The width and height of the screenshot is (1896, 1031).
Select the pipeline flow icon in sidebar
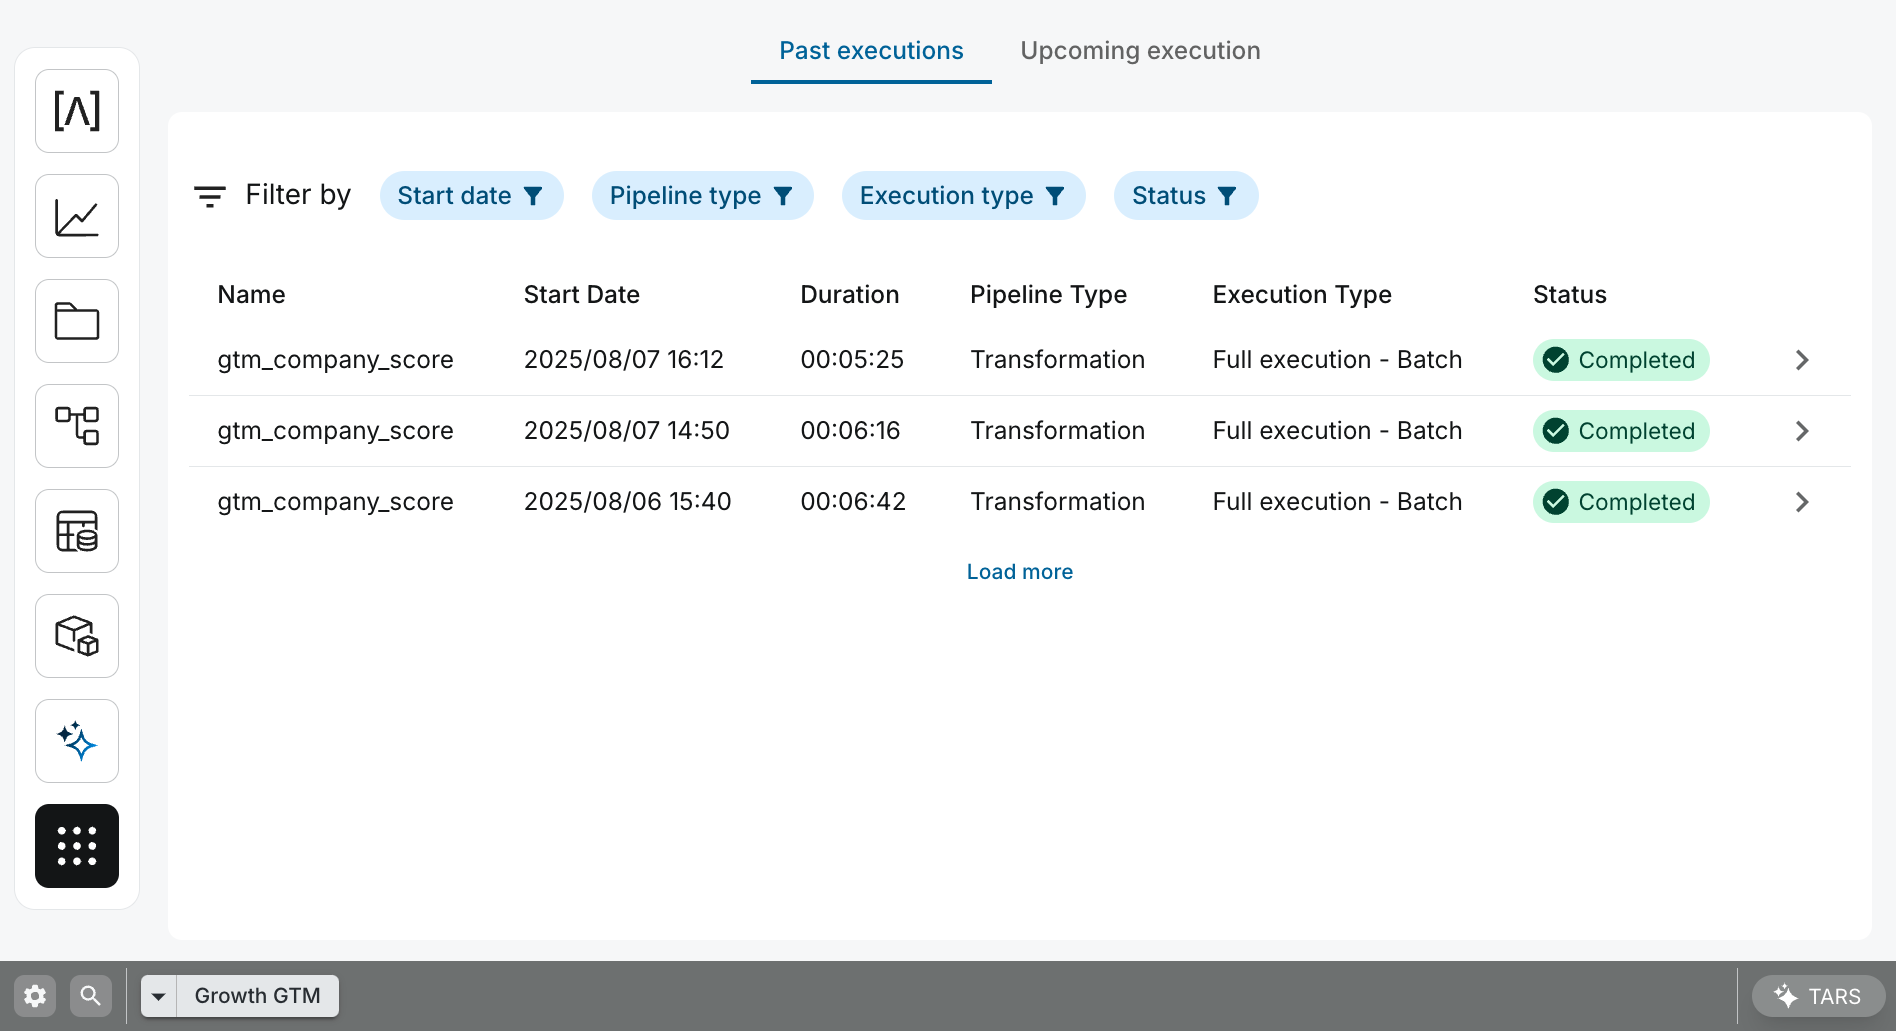pyautogui.click(x=76, y=425)
